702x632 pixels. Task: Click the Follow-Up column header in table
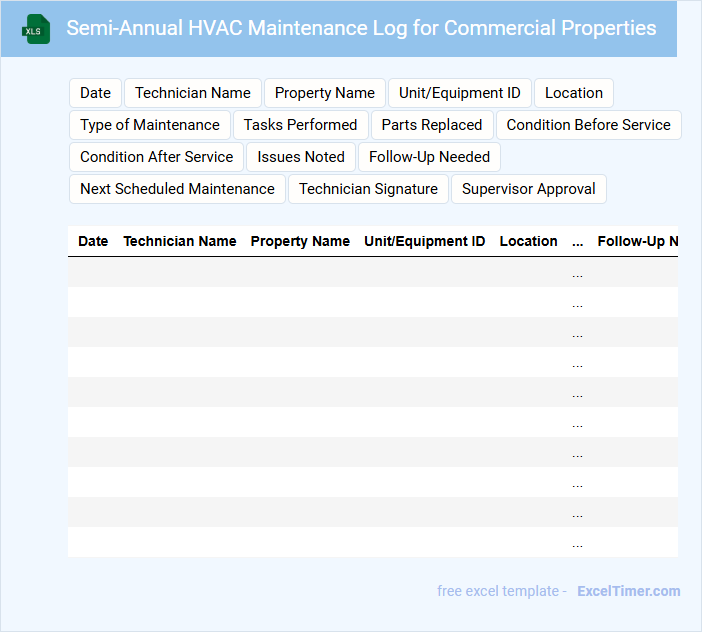point(638,241)
